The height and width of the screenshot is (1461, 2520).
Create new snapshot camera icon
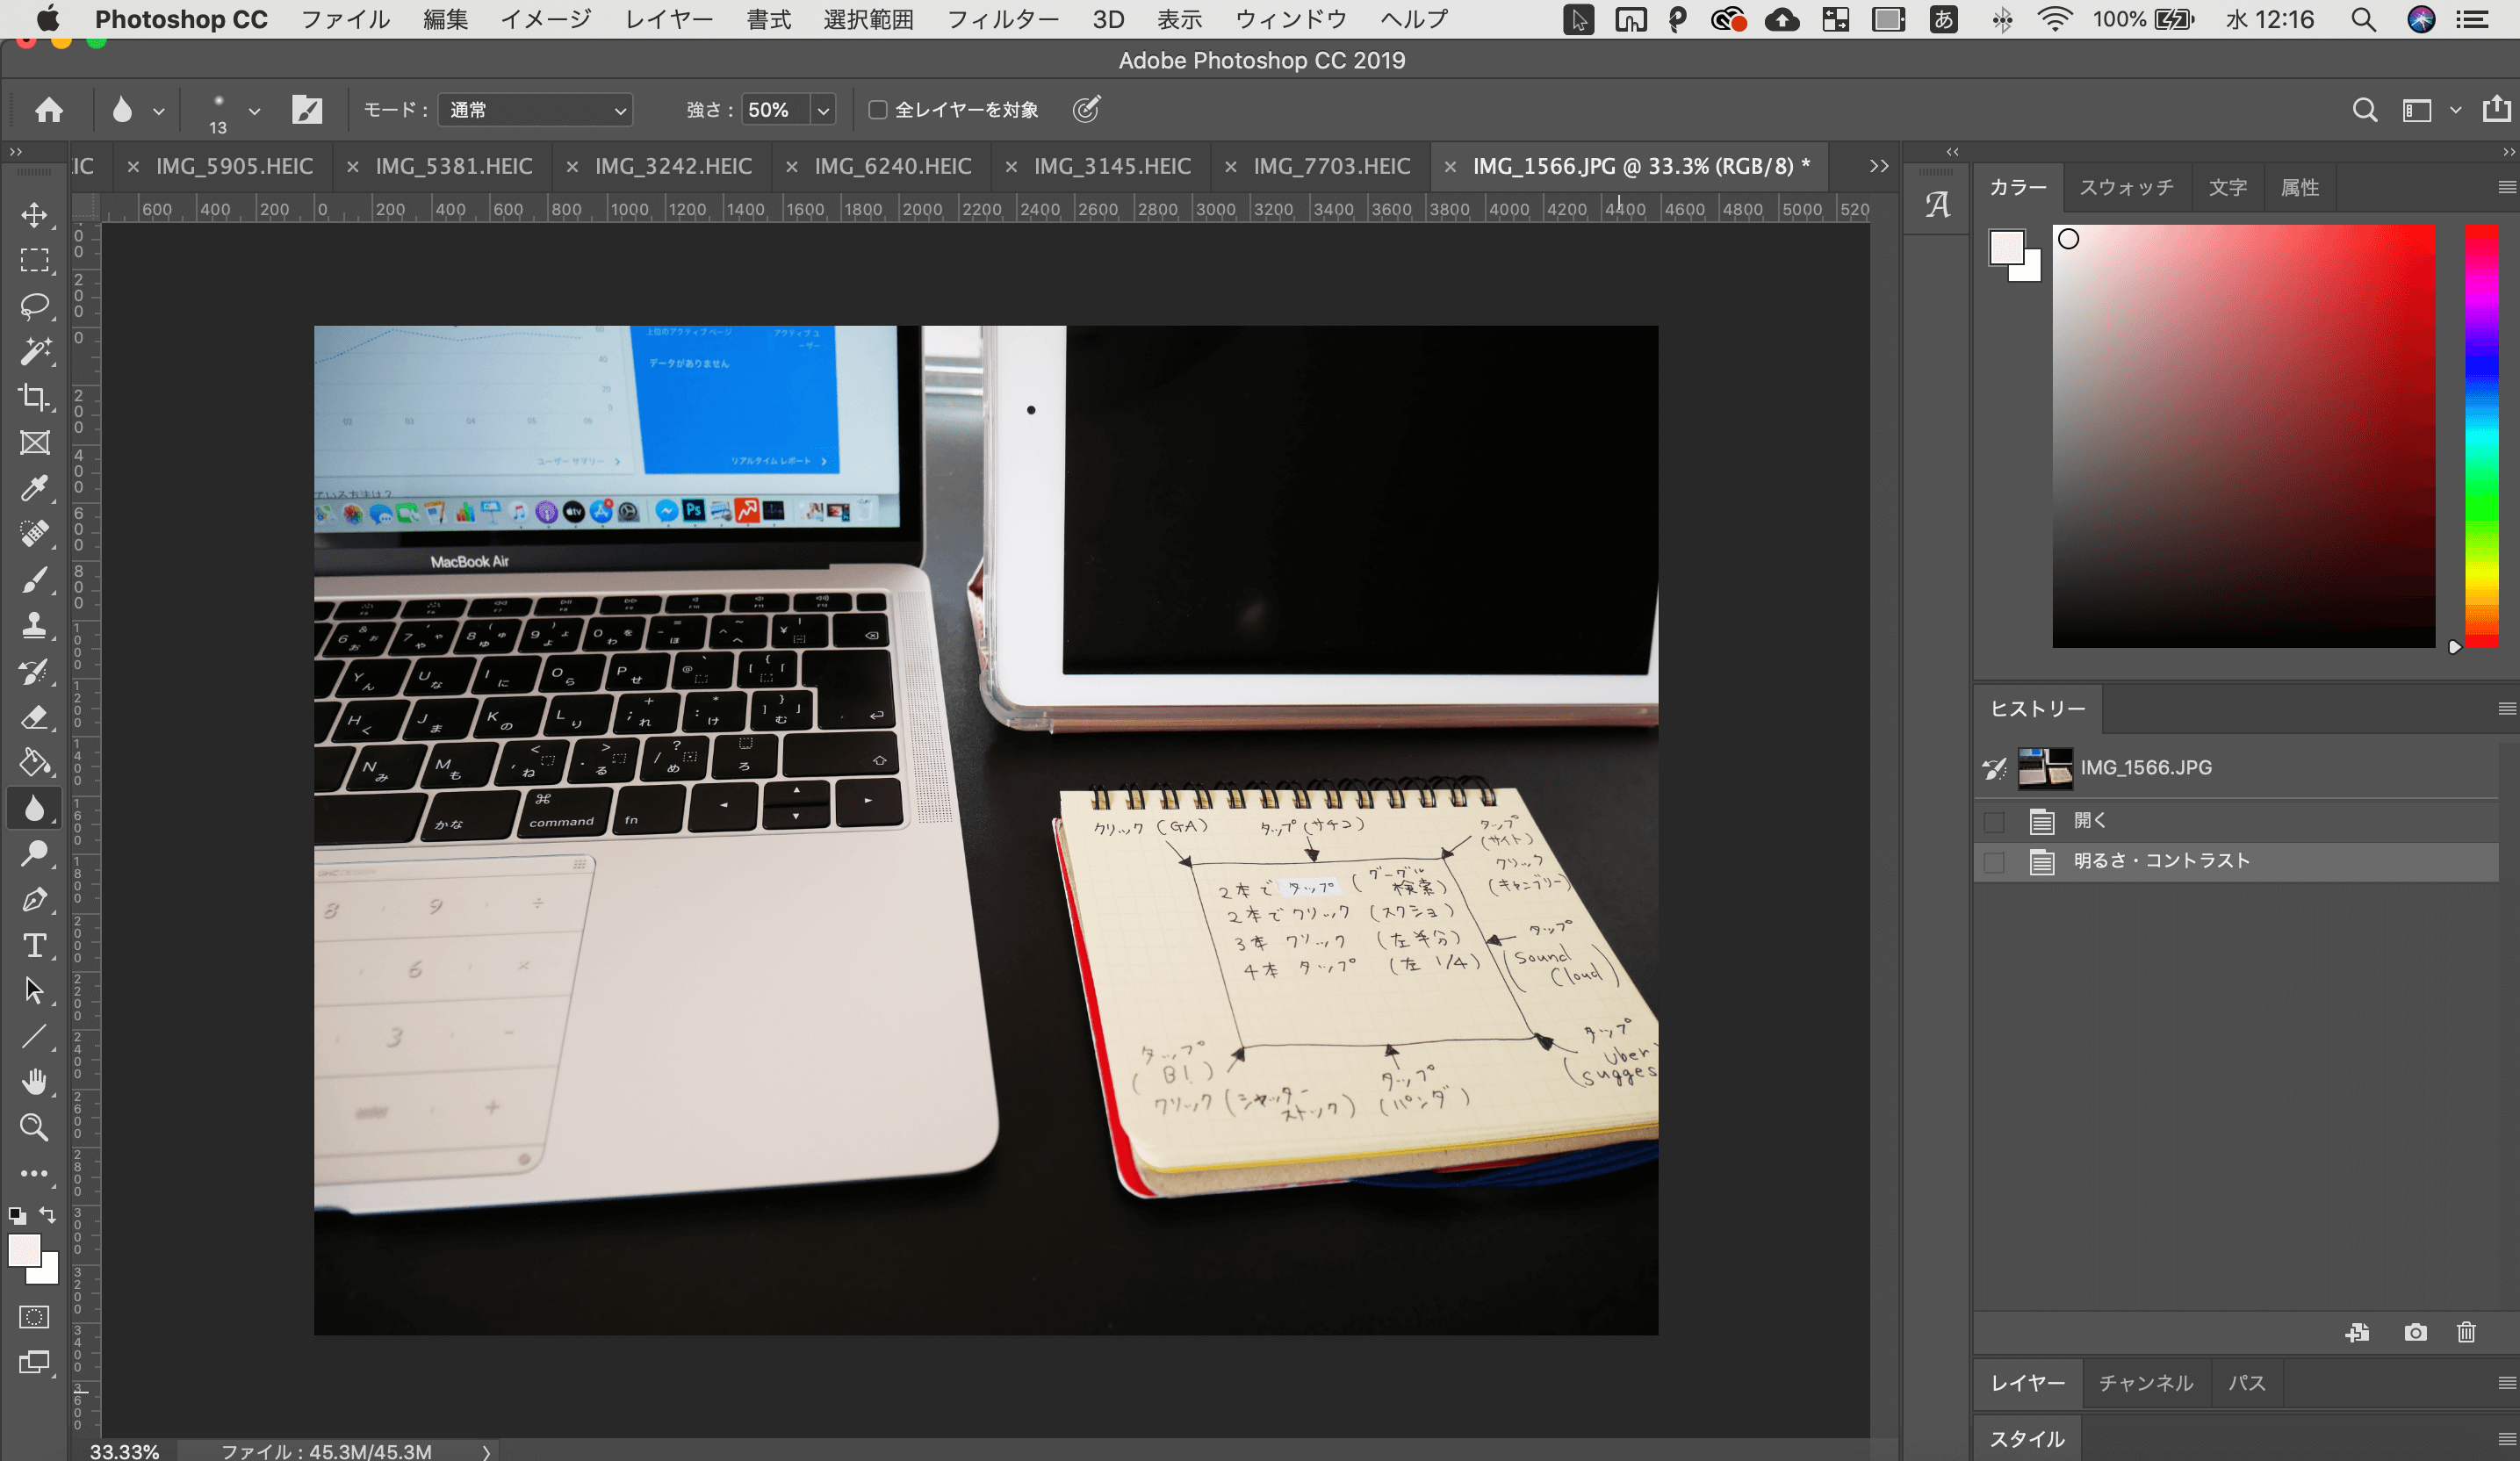(x=2416, y=1332)
